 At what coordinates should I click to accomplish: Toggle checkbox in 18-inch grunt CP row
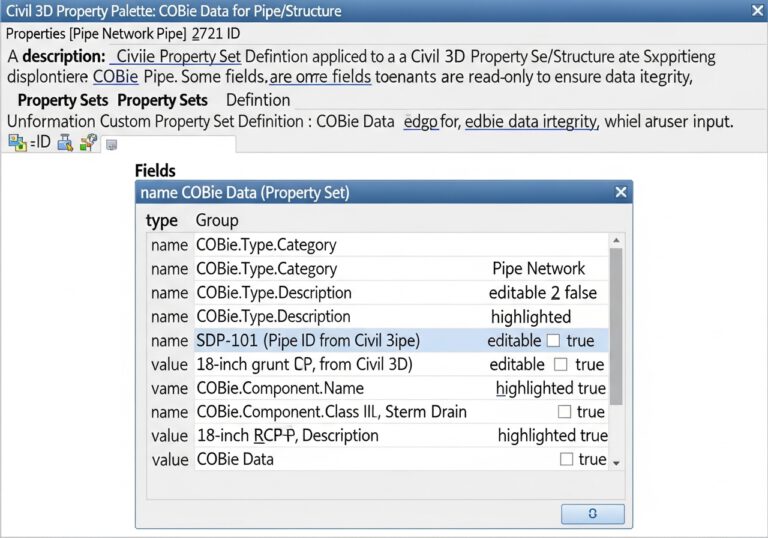[x=561, y=365]
